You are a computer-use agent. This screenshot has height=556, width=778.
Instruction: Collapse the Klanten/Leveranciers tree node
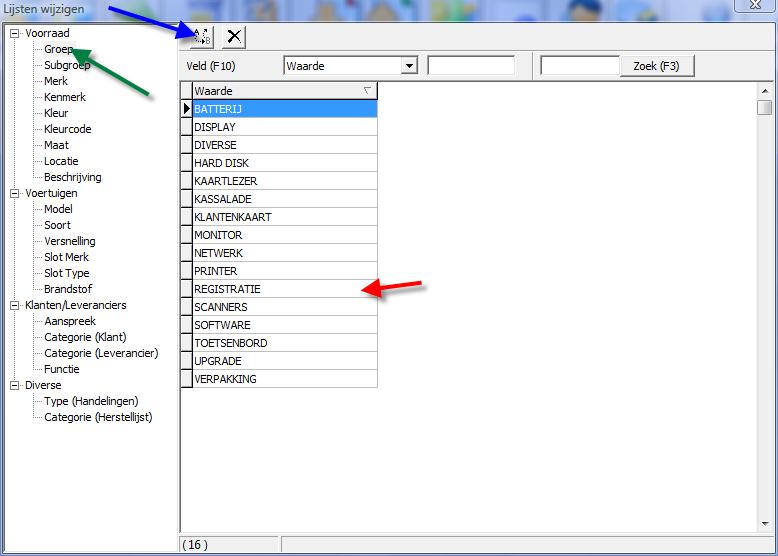tap(15, 306)
